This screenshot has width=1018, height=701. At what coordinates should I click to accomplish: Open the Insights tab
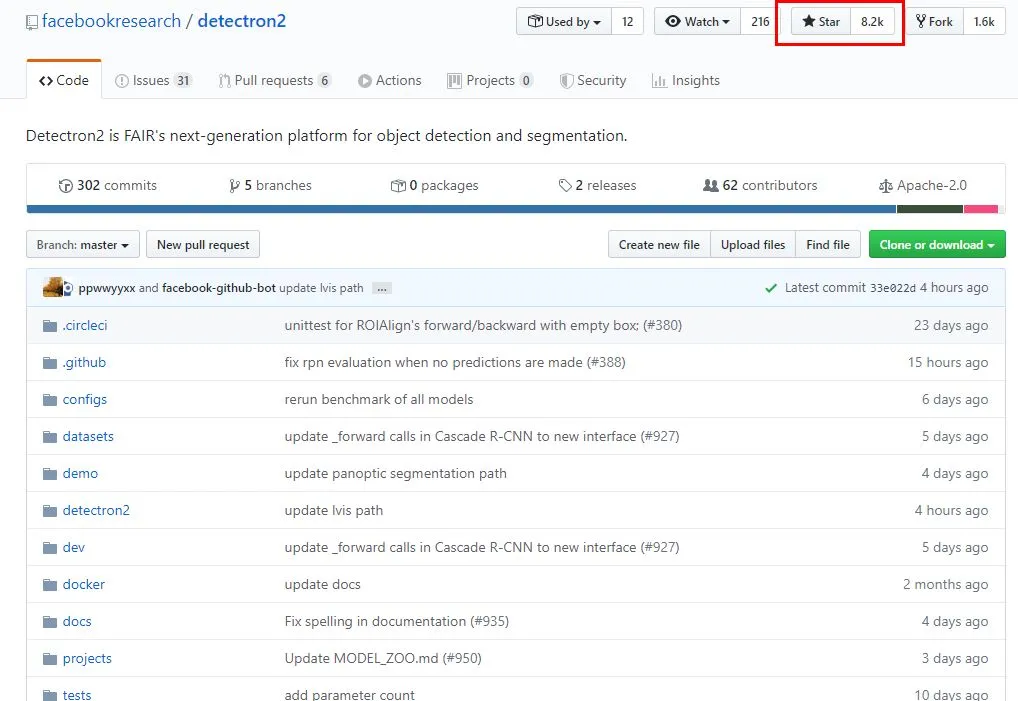point(685,81)
